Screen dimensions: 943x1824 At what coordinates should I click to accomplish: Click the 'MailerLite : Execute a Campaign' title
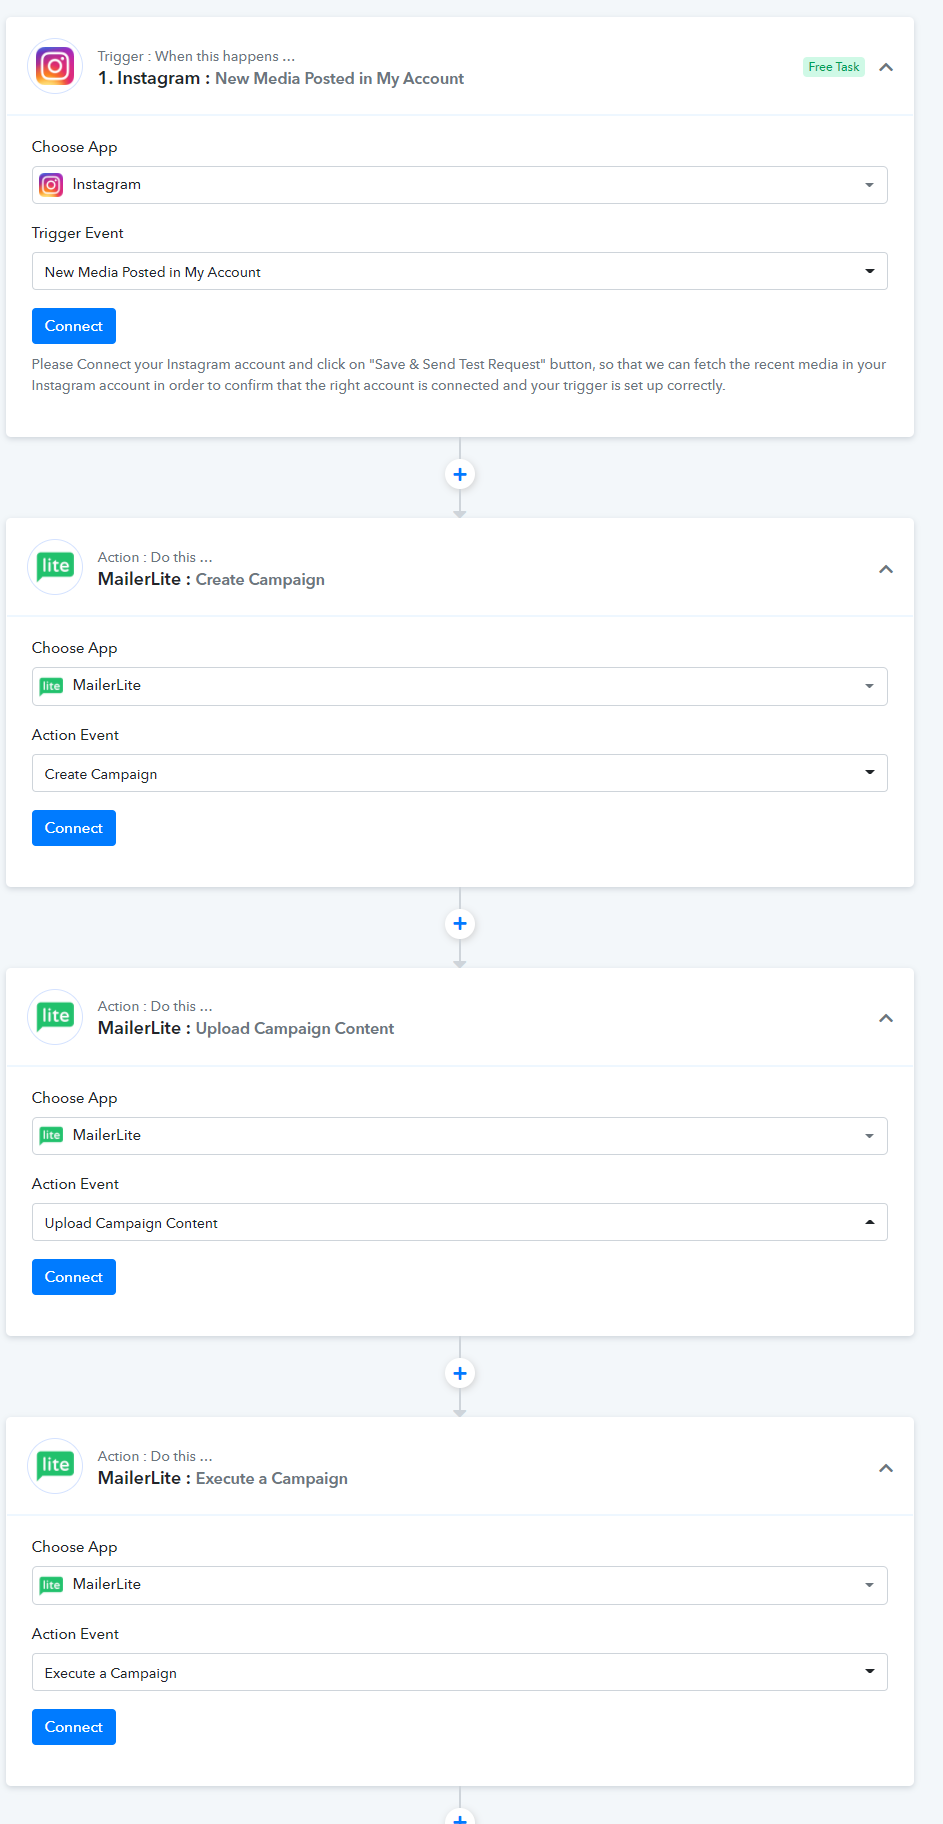[223, 1478]
